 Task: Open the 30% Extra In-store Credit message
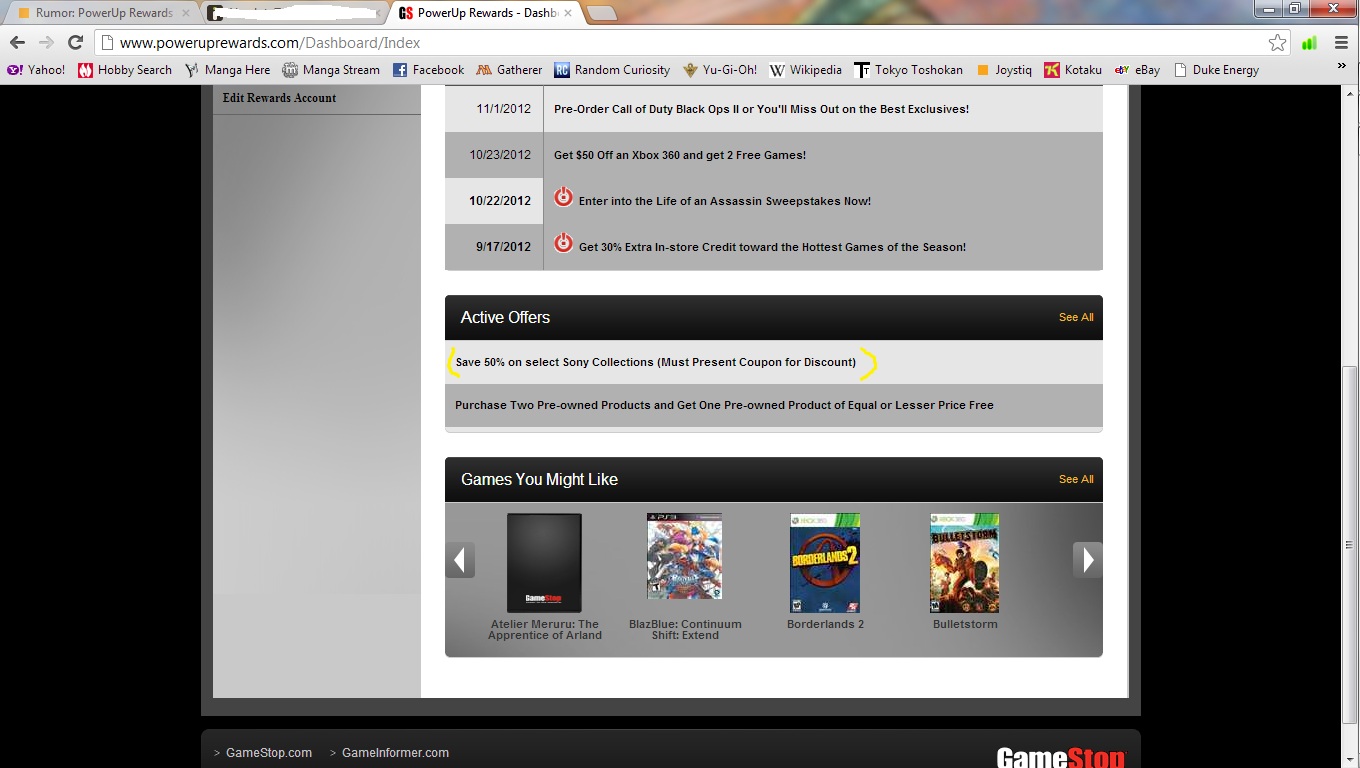point(772,247)
